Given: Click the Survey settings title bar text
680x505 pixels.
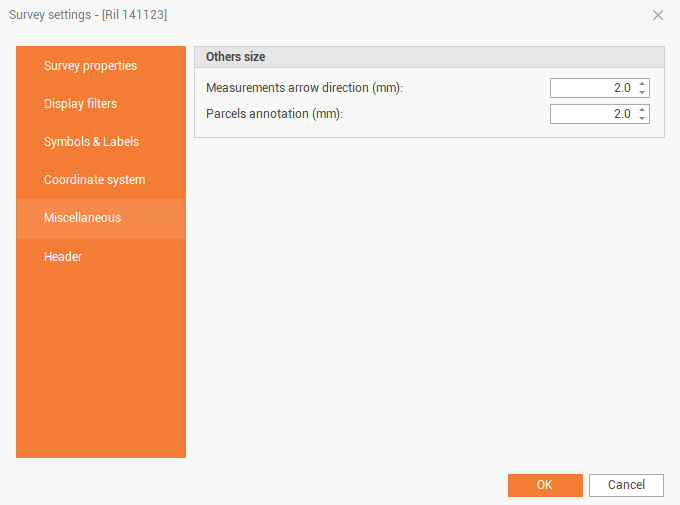Looking at the screenshot, I should click(x=88, y=15).
